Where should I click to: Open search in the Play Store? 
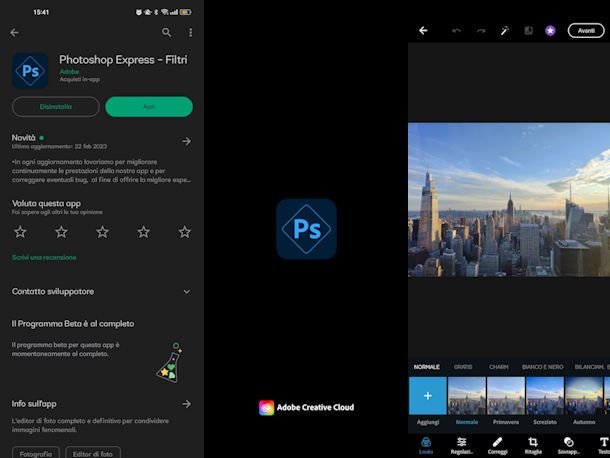167,32
